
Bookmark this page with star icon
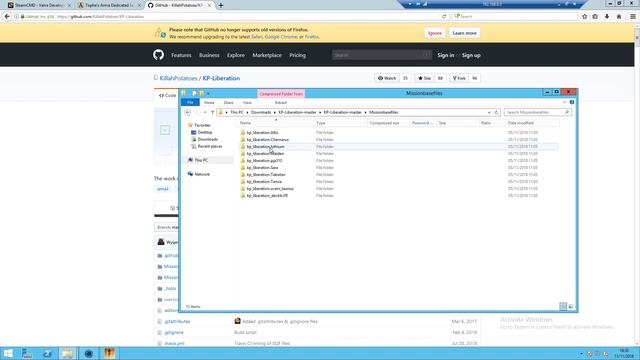[x=584, y=16]
